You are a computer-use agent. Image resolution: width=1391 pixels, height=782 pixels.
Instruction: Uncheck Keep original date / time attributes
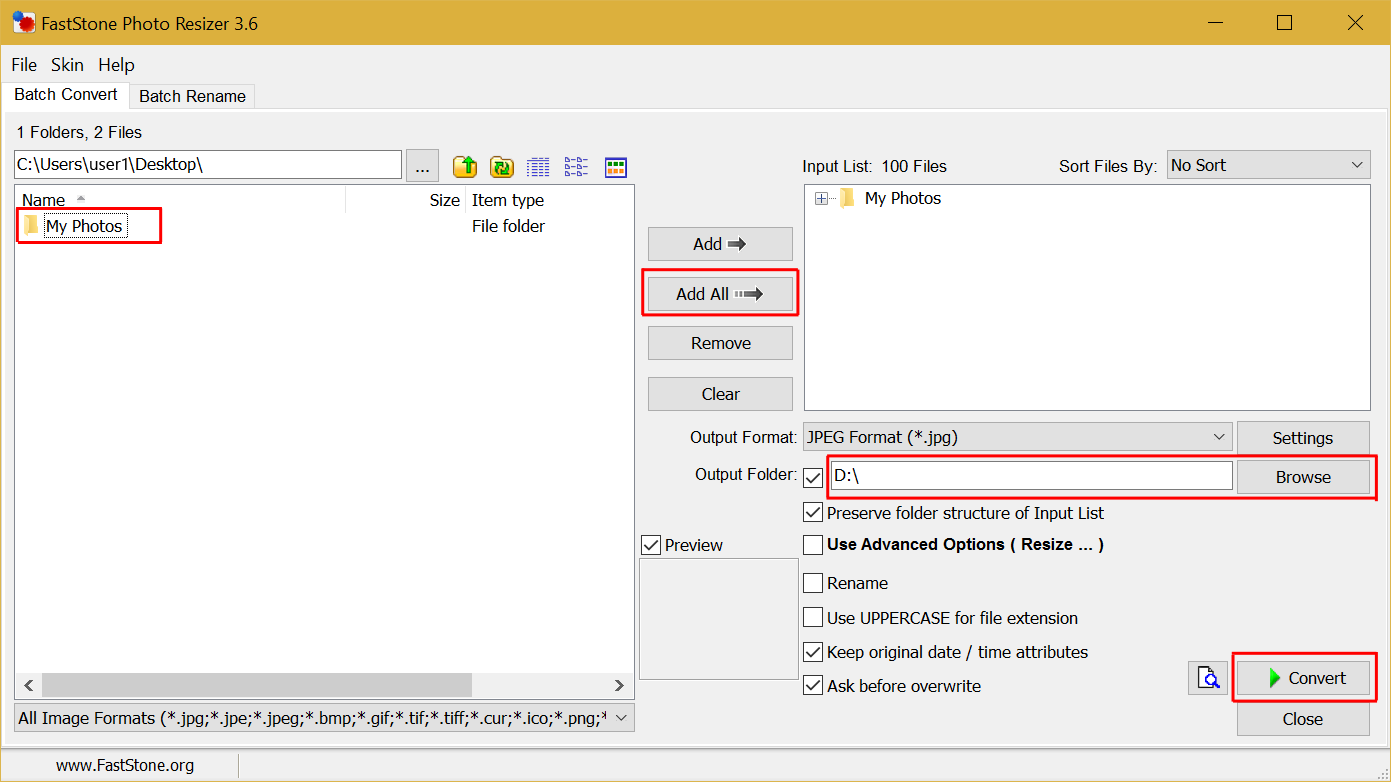click(x=813, y=652)
